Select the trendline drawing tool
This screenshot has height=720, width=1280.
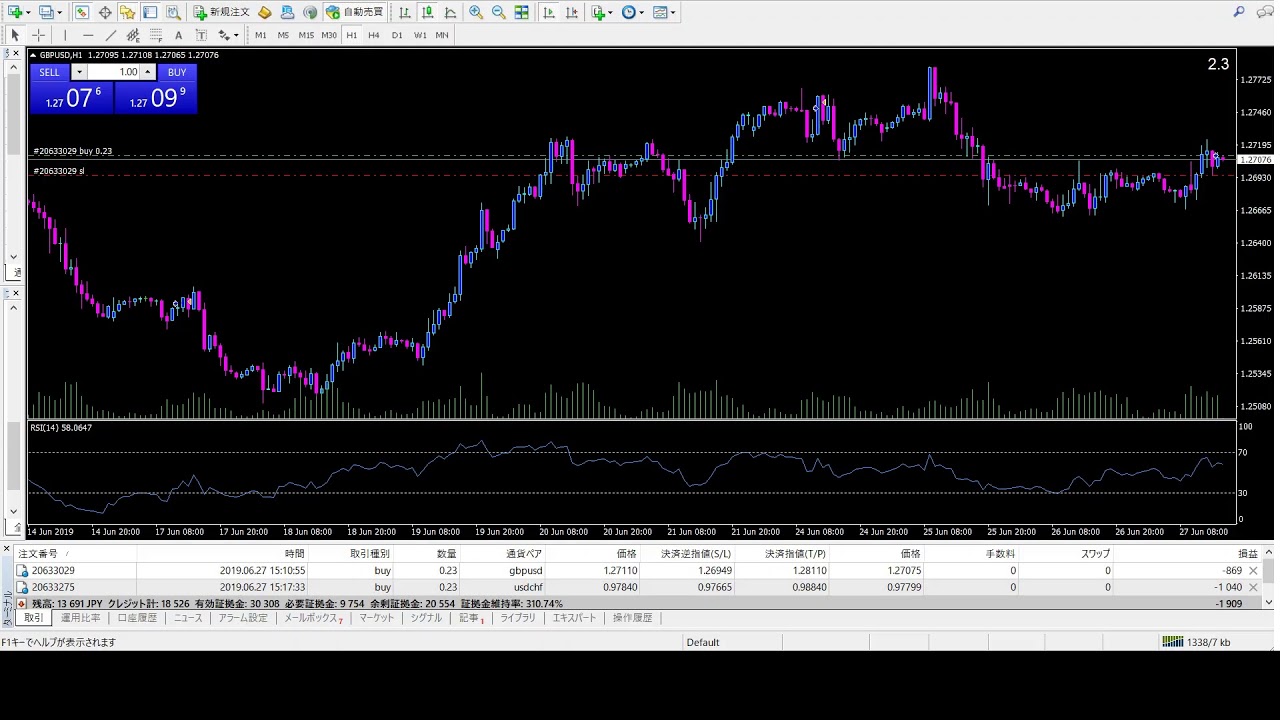(x=110, y=35)
